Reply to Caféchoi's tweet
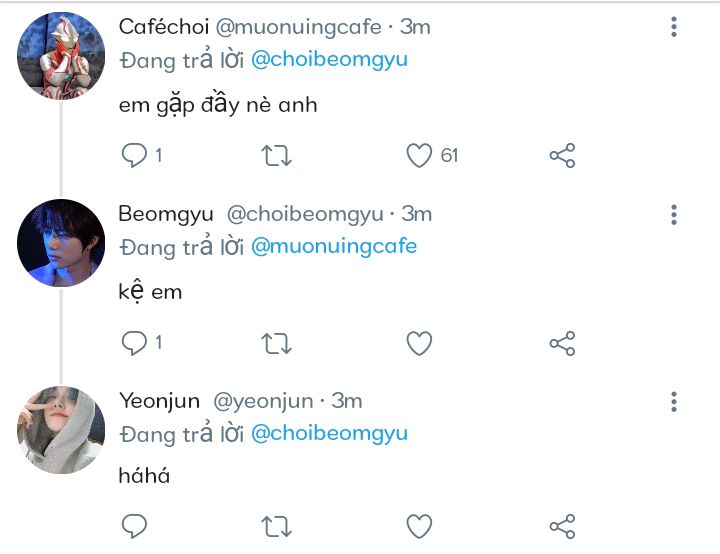This screenshot has height=554, width=720. (134, 155)
